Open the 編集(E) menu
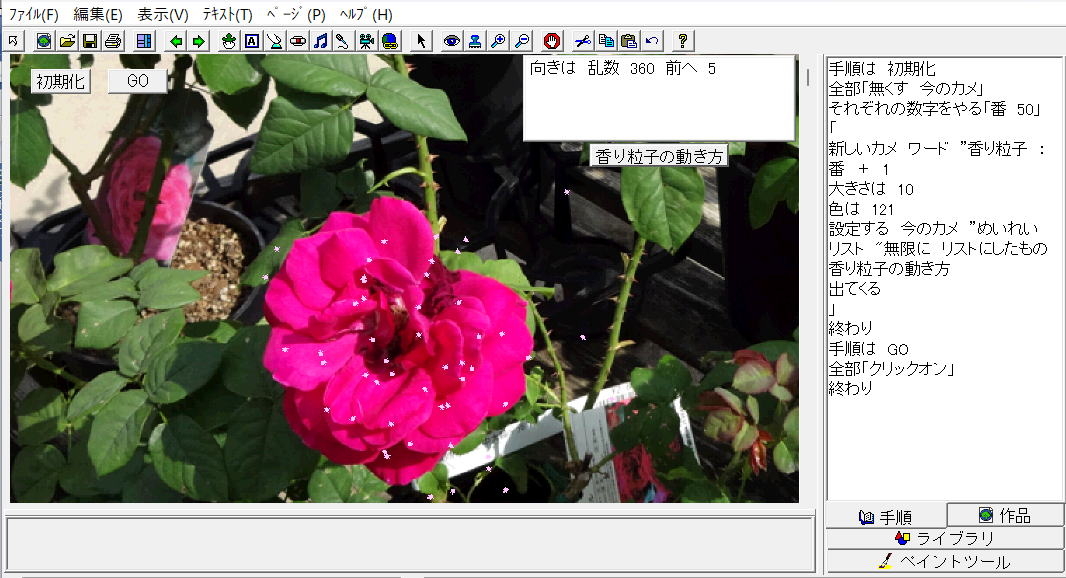 click(97, 14)
